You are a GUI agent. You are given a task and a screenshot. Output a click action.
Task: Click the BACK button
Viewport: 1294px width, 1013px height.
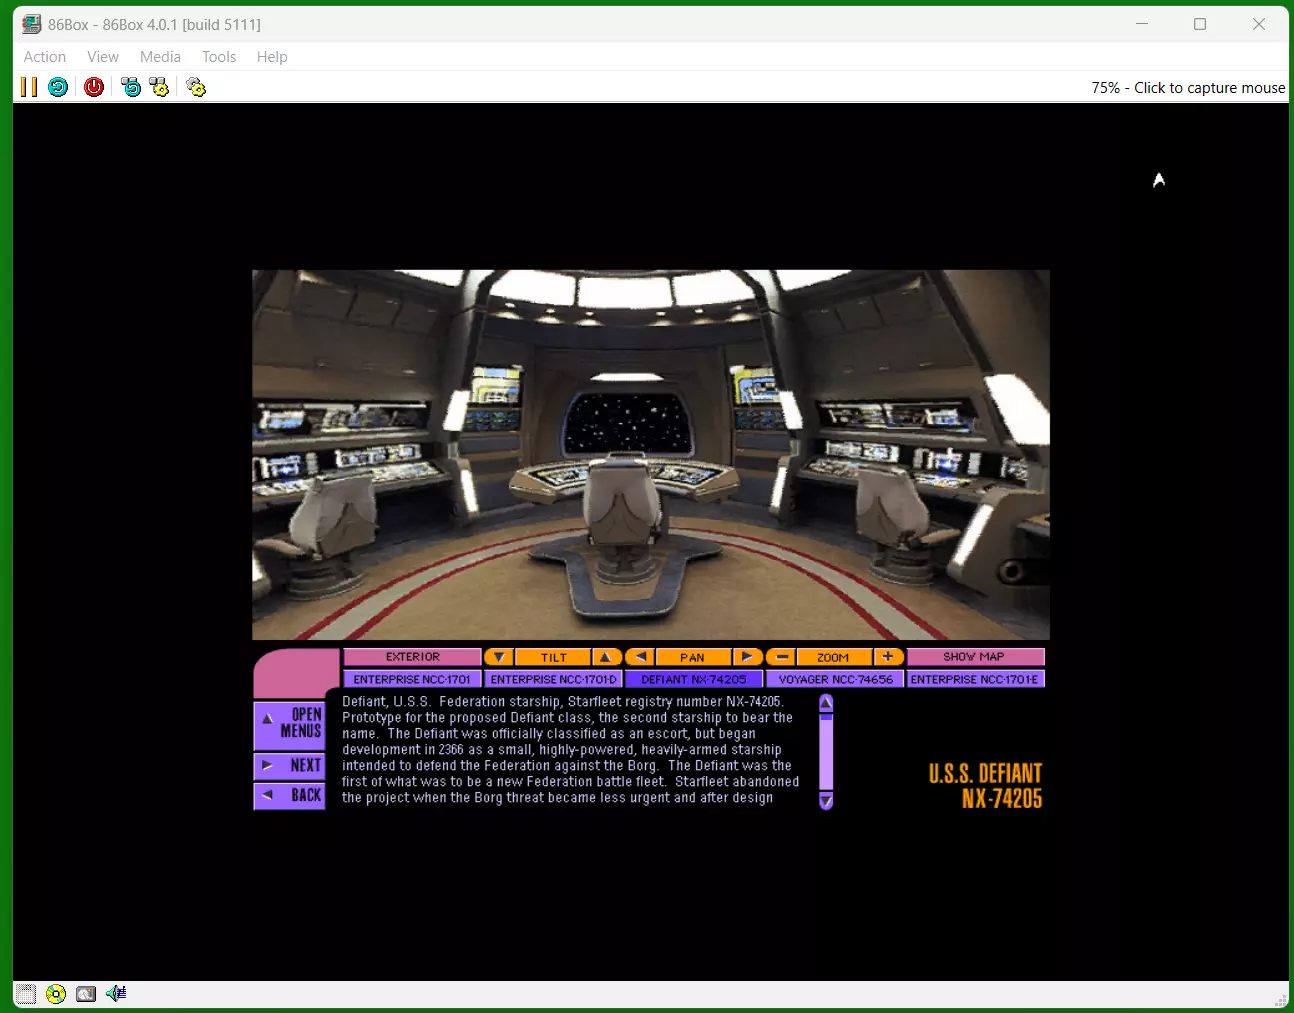289,796
